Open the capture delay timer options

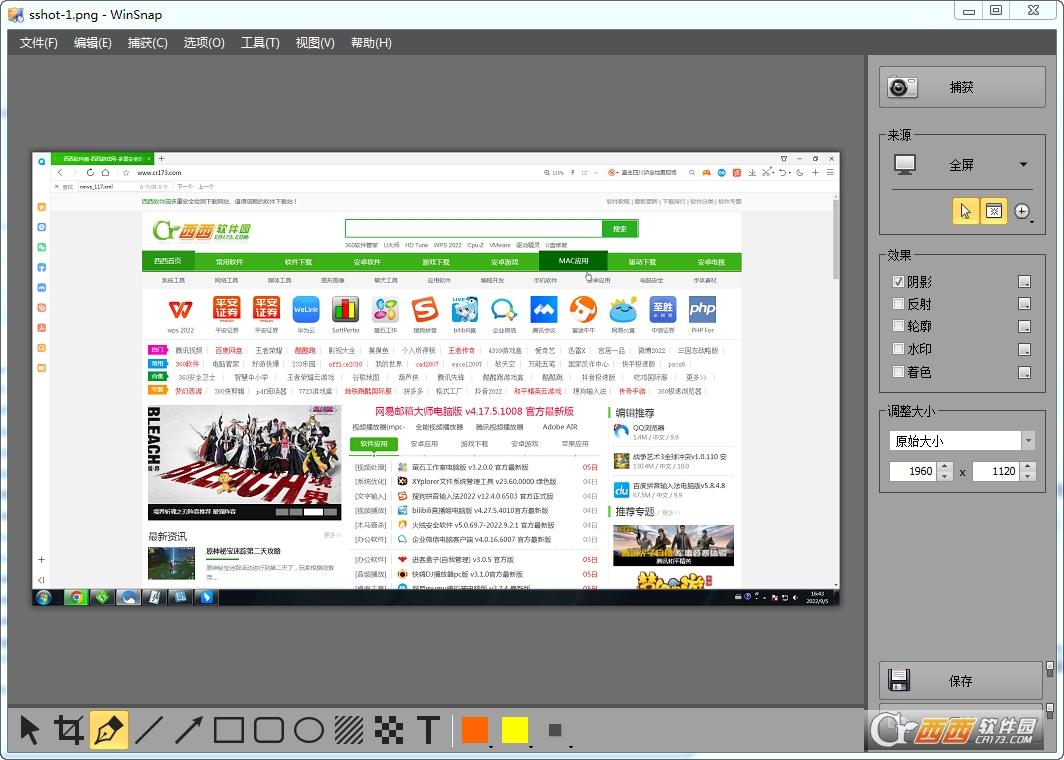1023,212
